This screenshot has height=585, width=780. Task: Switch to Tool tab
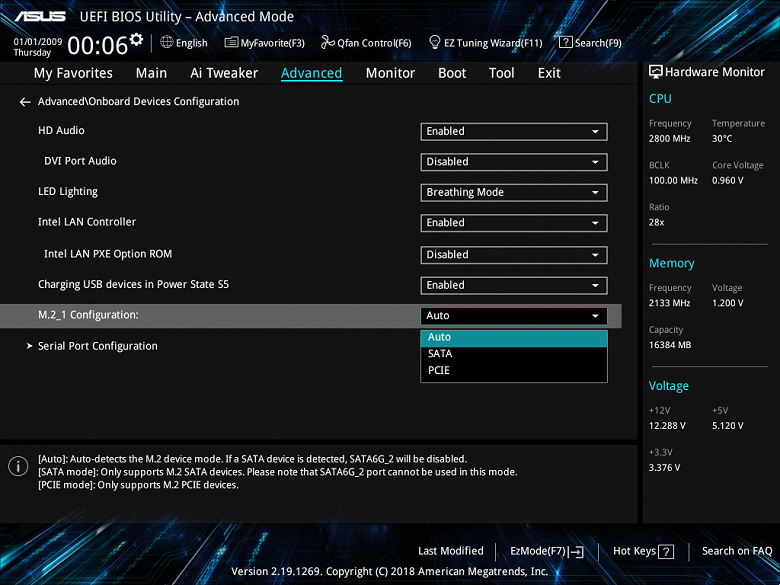[x=501, y=73]
